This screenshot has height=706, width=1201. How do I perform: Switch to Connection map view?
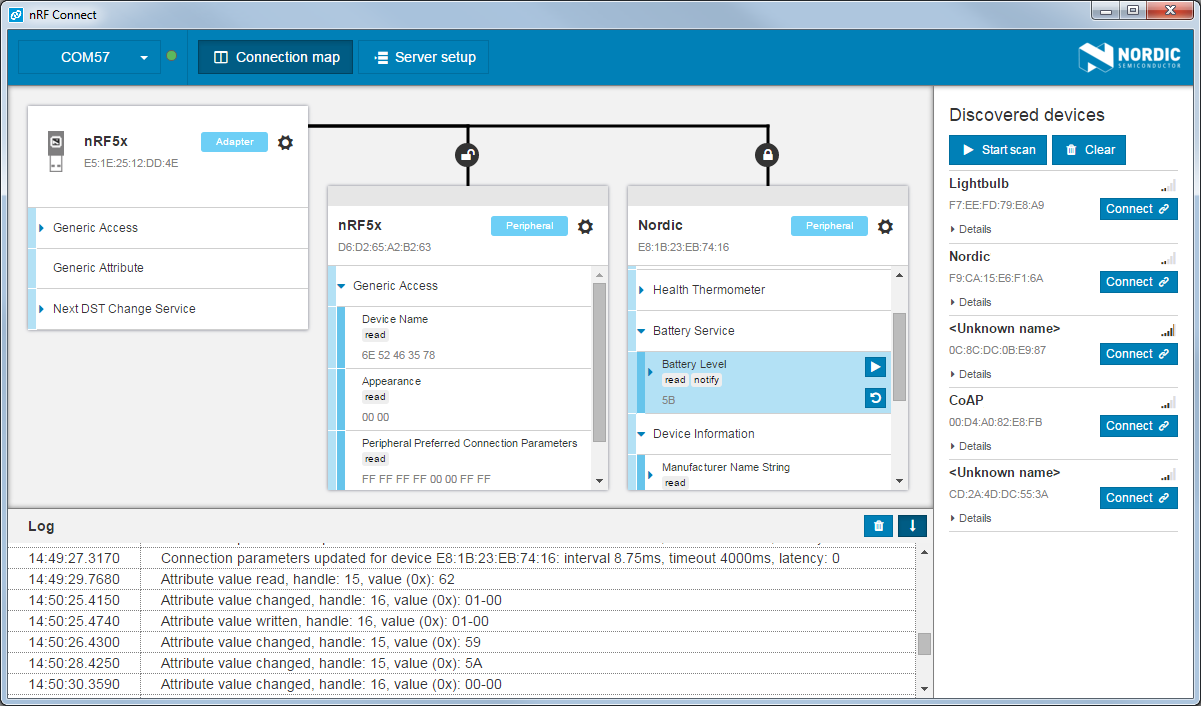tap(276, 57)
